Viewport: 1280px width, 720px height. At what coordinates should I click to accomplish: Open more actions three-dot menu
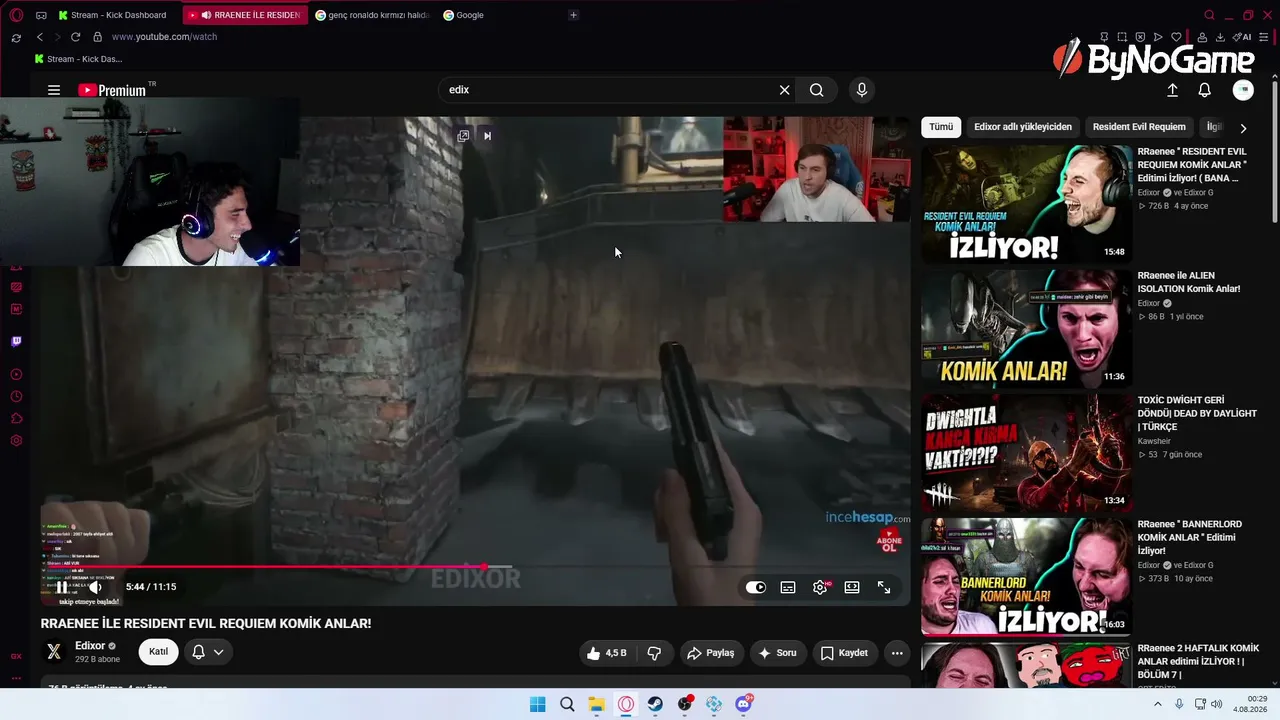(897, 653)
